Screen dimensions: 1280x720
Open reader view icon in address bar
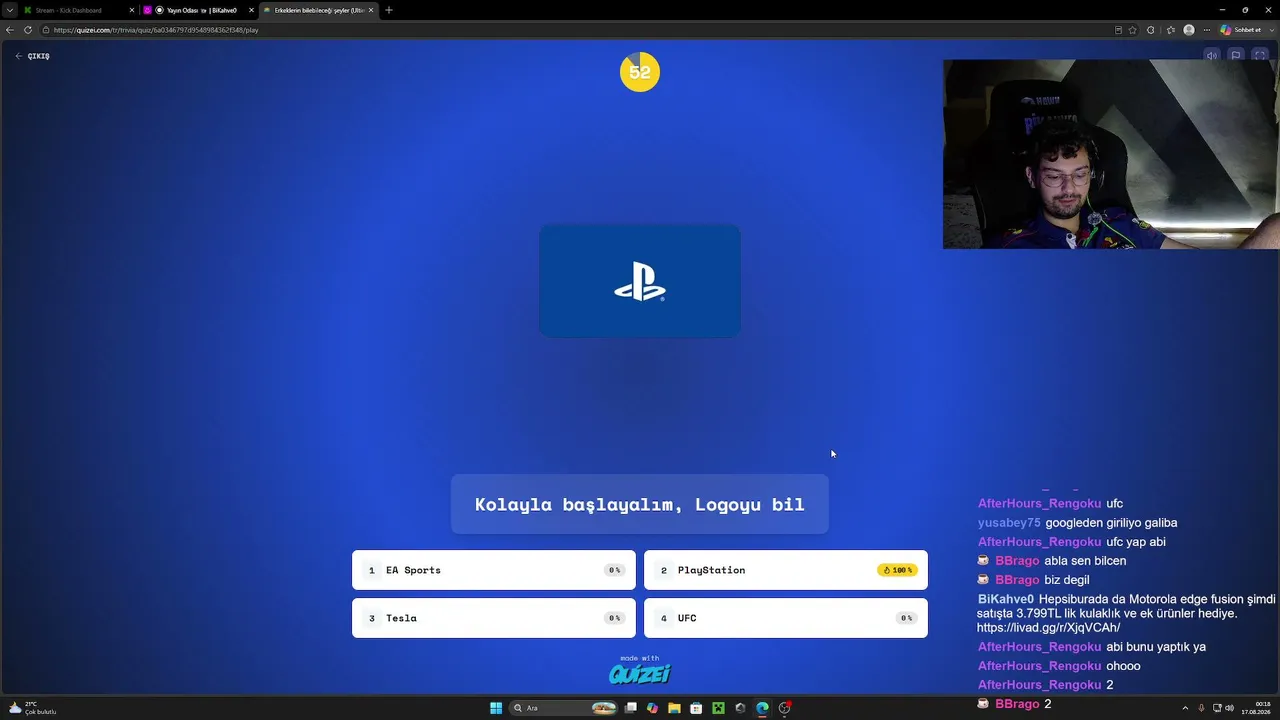(1118, 30)
